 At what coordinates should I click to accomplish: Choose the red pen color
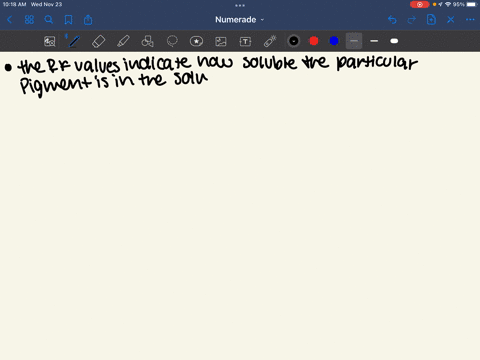tap(314, 41)
